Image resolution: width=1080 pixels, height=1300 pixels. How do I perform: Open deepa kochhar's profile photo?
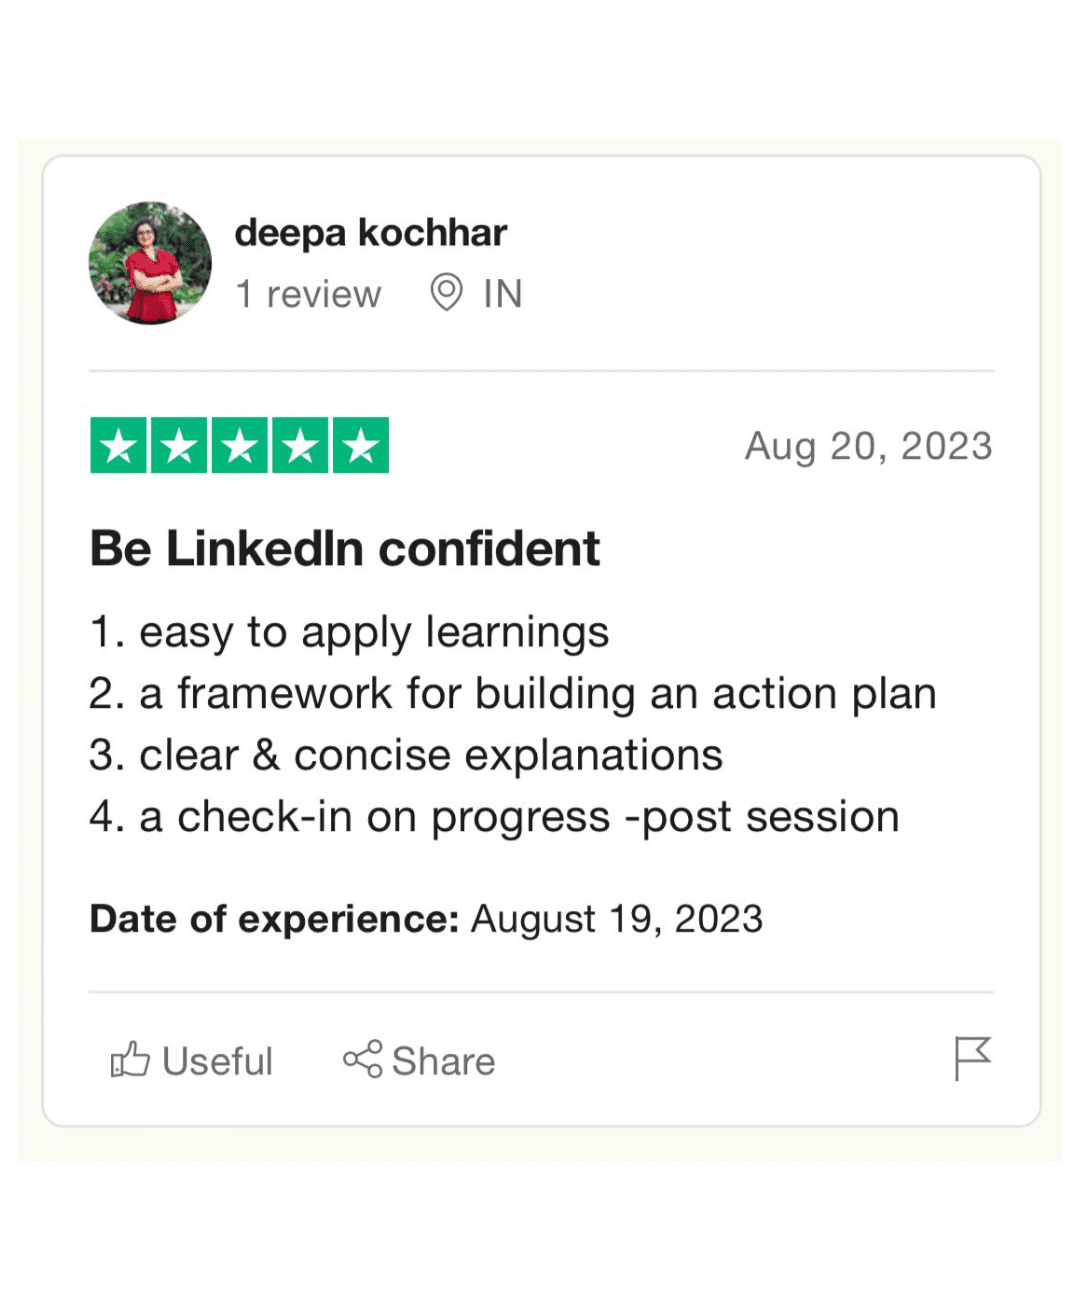point(150,263)
